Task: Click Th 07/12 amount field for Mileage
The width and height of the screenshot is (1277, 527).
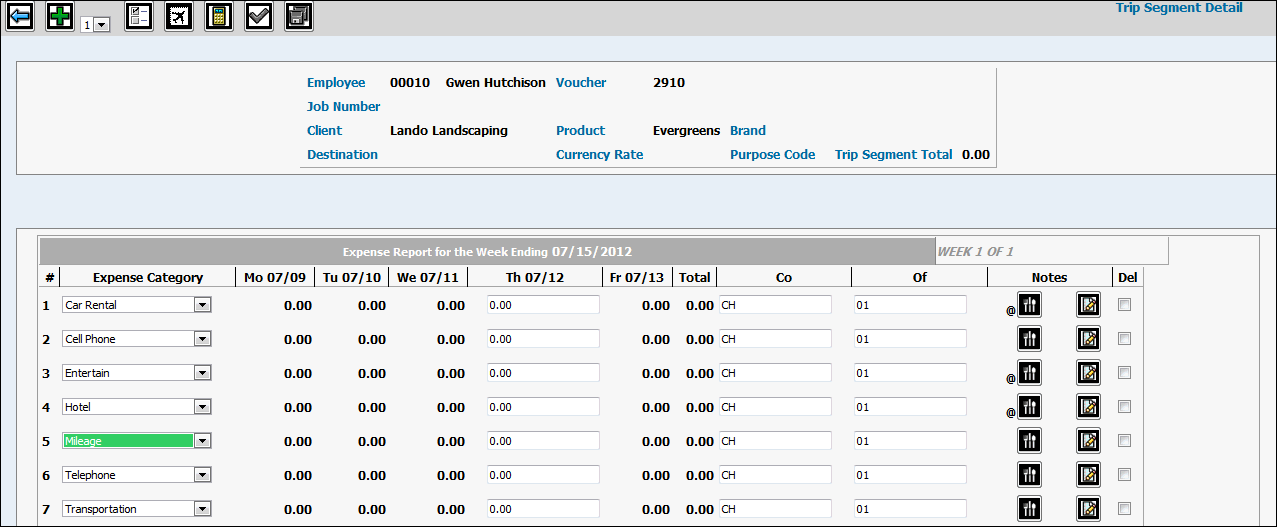Action: tap(543, 441)
